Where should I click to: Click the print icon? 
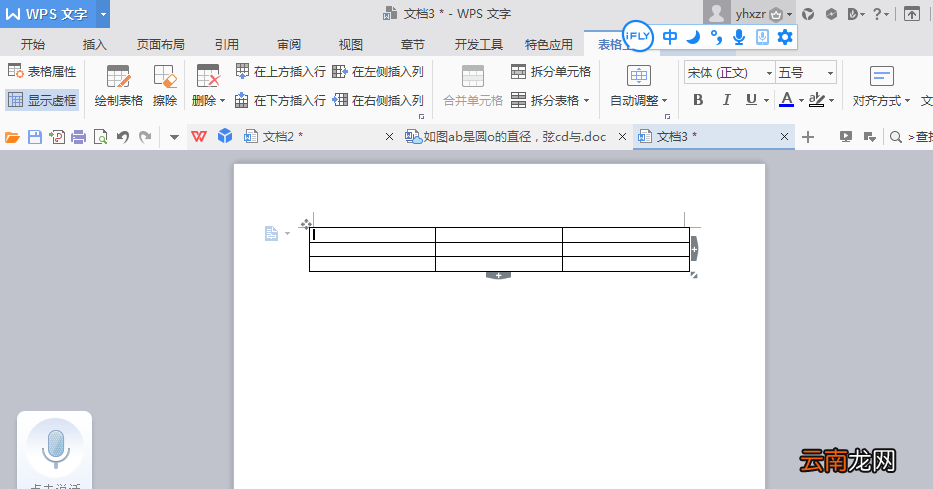(79, 137)
